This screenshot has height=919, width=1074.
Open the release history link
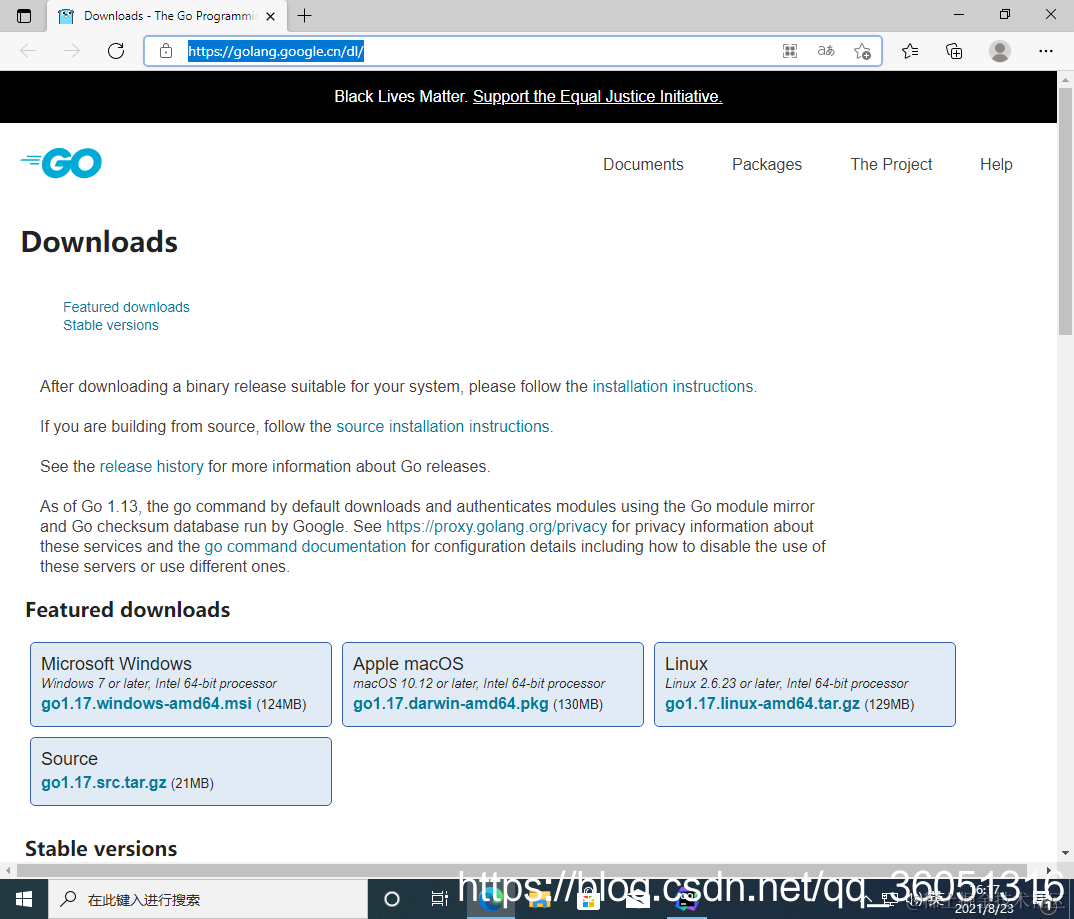[x=151, y=466]
